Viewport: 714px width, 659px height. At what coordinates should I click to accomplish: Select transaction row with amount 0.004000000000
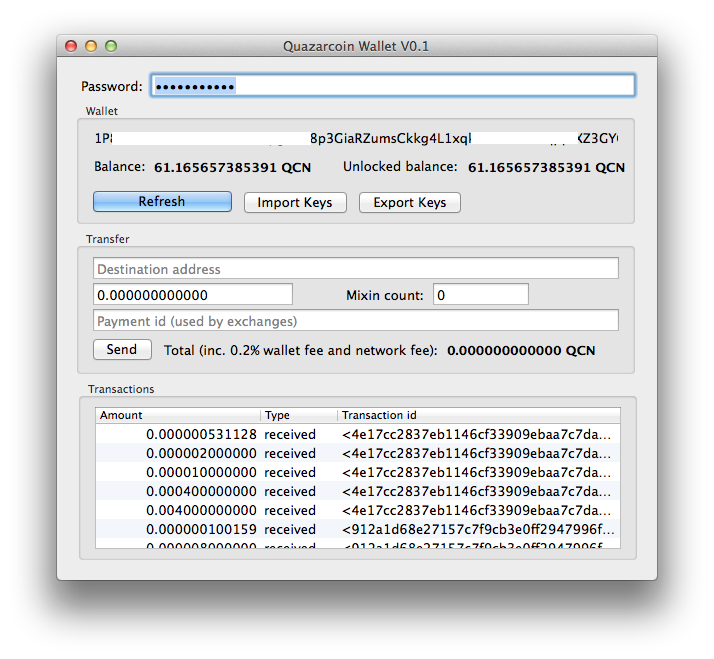pos(358,511)
